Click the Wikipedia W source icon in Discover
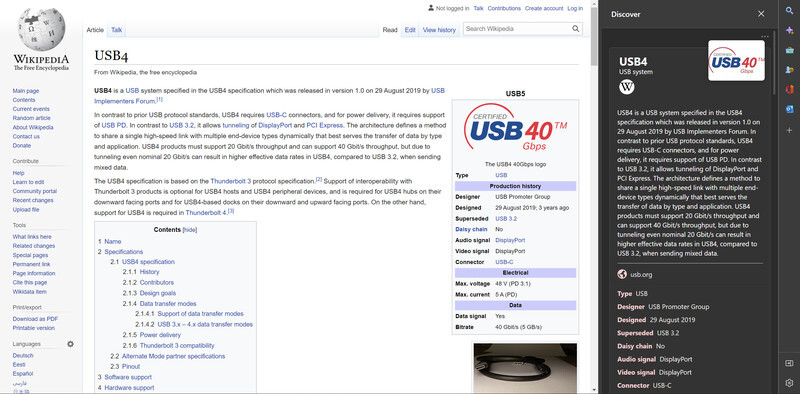The height and width of the screenshot is (394, 800). 627,87
